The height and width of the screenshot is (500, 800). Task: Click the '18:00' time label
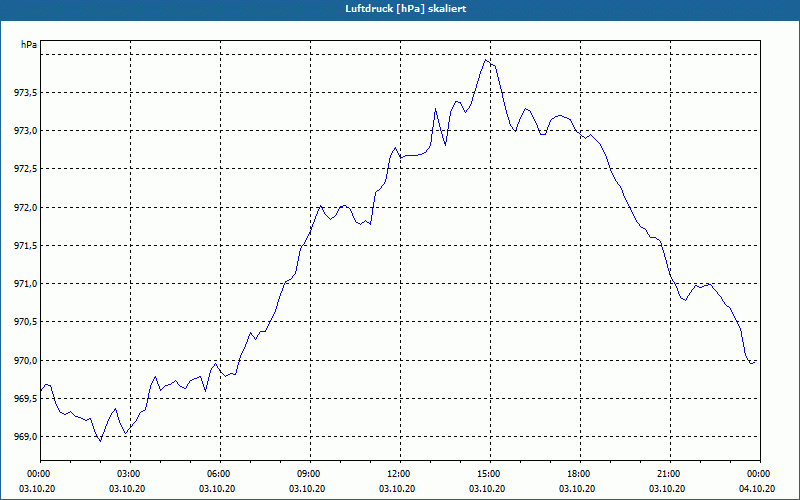click(580, 474)
